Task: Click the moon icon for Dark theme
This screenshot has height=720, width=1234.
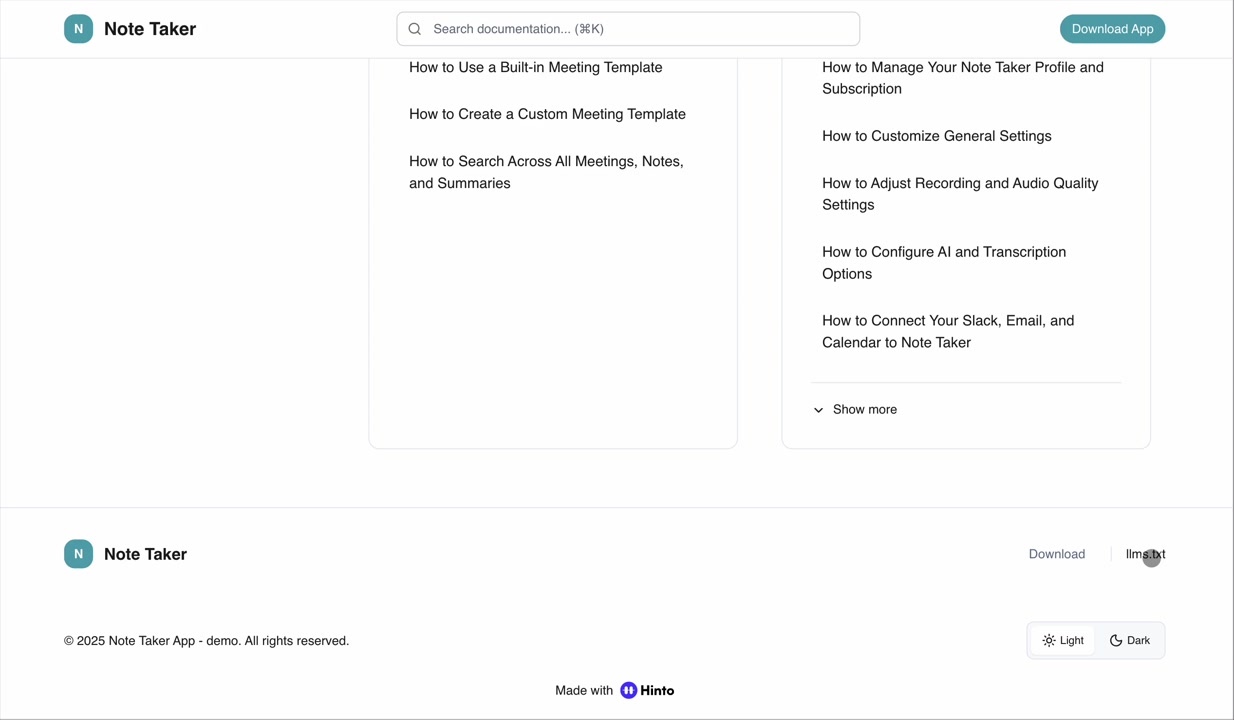Action: [1116, 641]
